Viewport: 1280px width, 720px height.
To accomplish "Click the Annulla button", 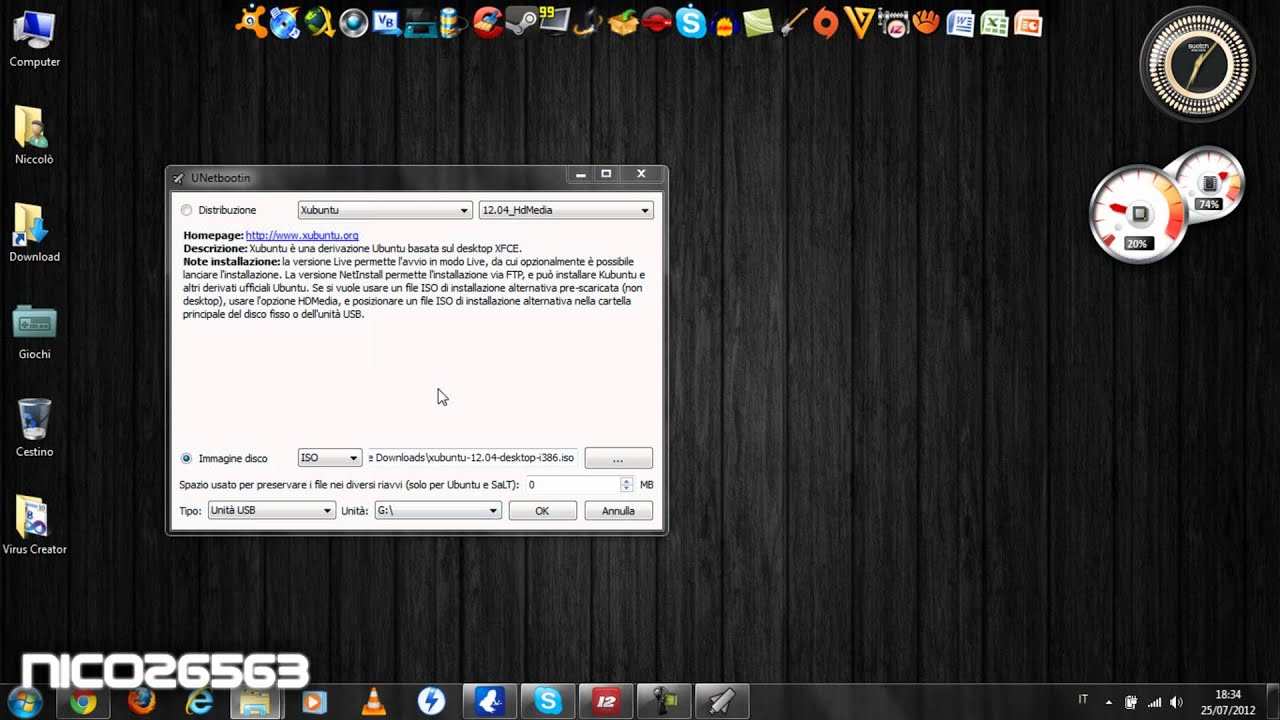I will (x=618, y=511).
